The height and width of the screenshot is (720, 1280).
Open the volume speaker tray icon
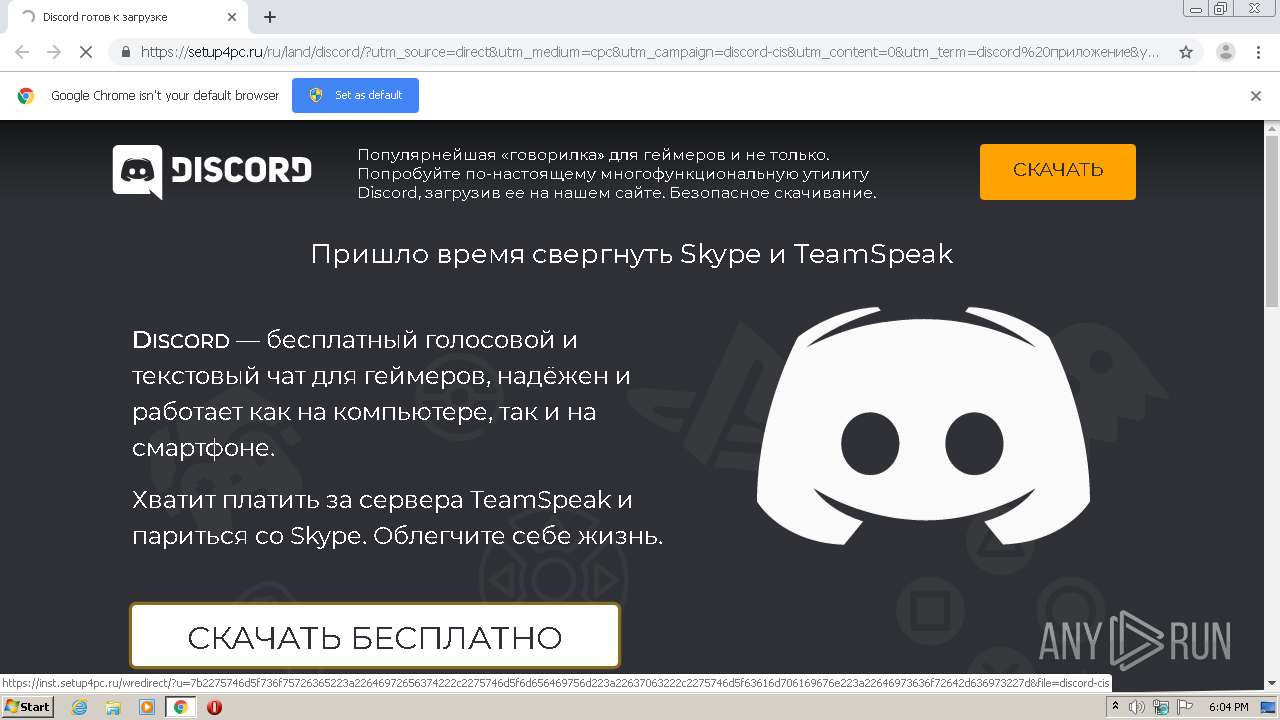[x=1137, y=707]
